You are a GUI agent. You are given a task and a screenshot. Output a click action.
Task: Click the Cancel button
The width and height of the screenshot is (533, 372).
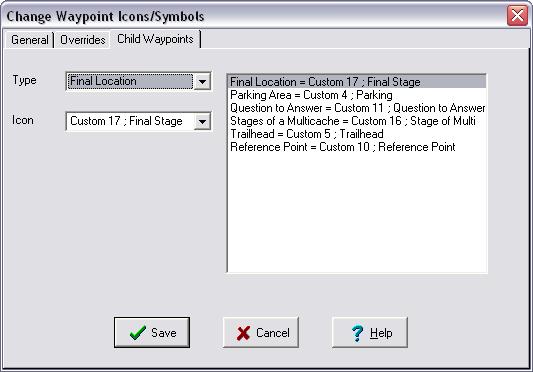point(261,333)
